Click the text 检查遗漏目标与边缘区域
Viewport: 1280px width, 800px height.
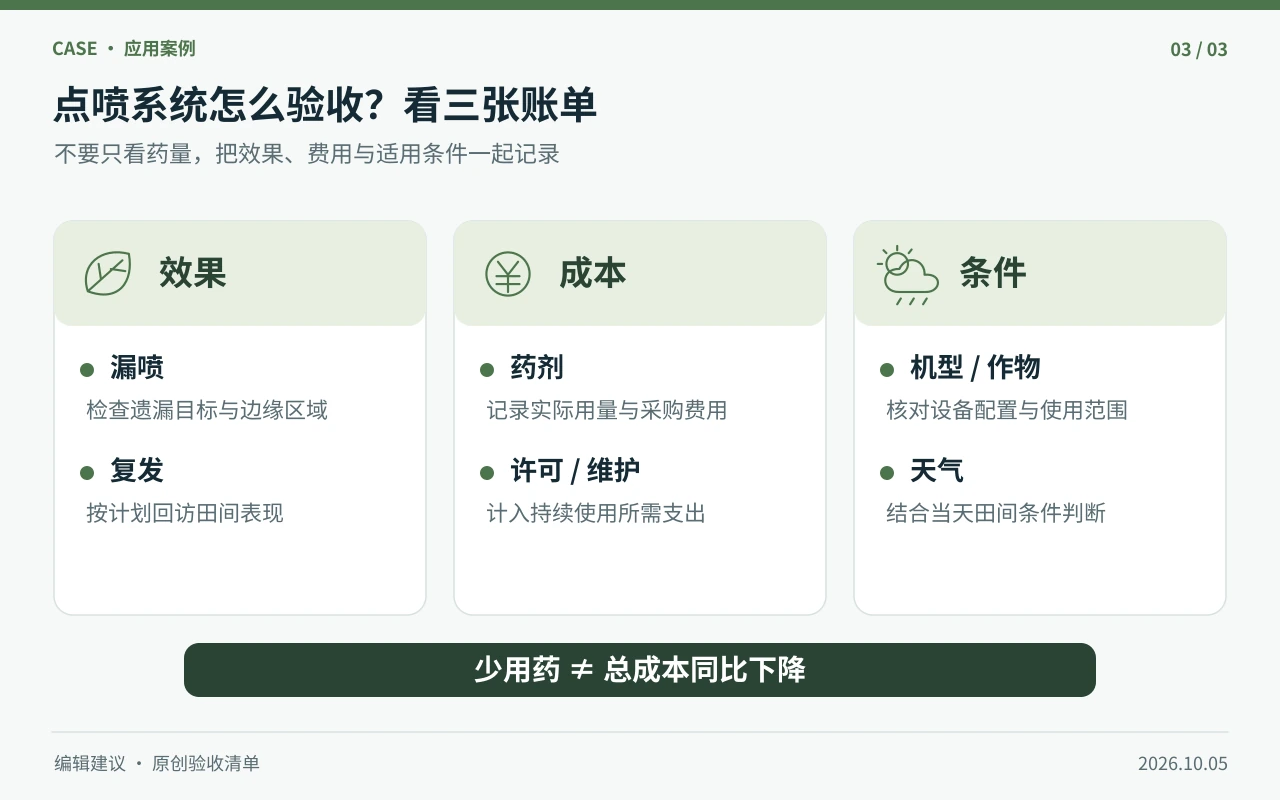(x=207, y=410)
